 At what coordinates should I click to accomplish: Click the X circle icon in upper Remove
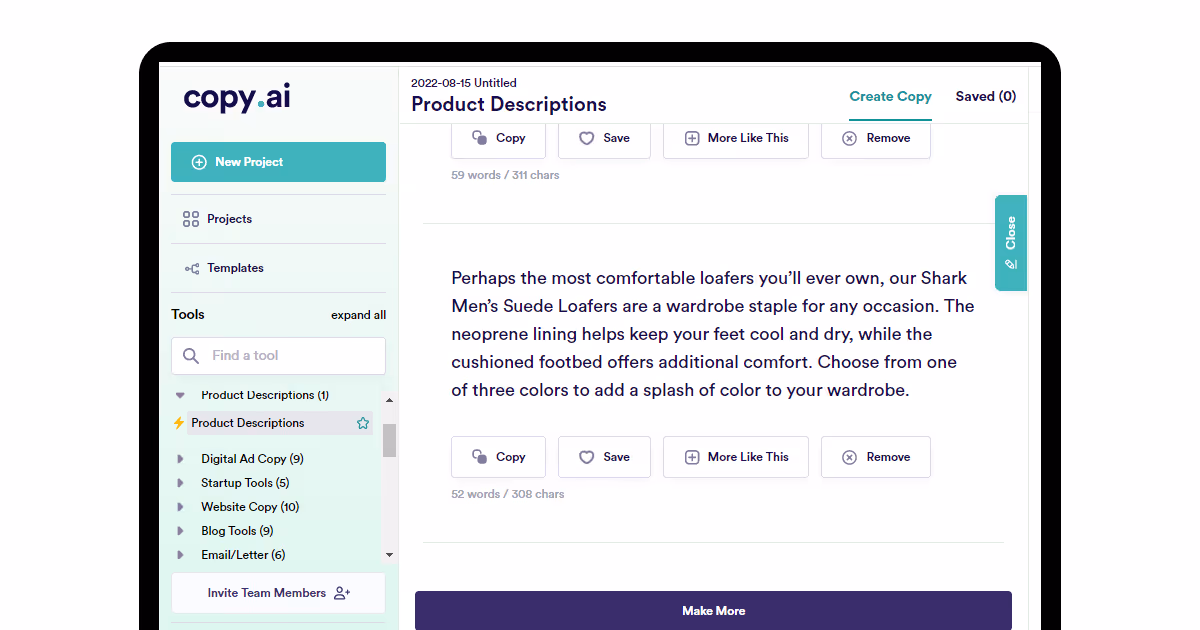click(x=850, y=138)
